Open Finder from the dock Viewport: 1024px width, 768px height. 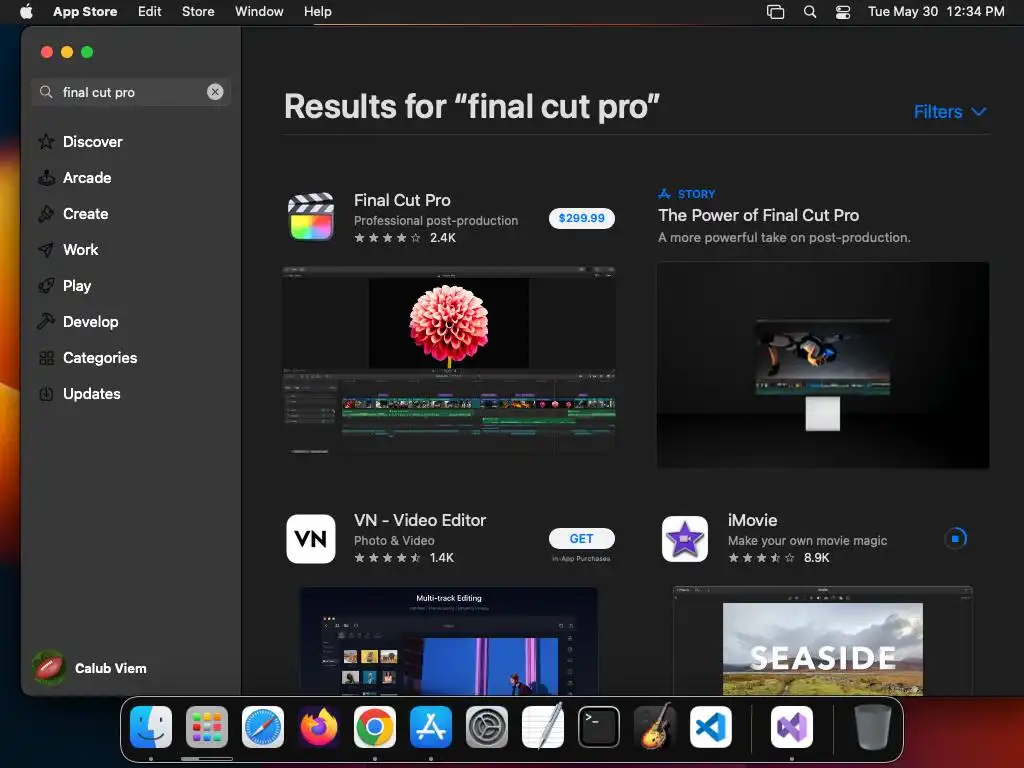click(151, 727)
